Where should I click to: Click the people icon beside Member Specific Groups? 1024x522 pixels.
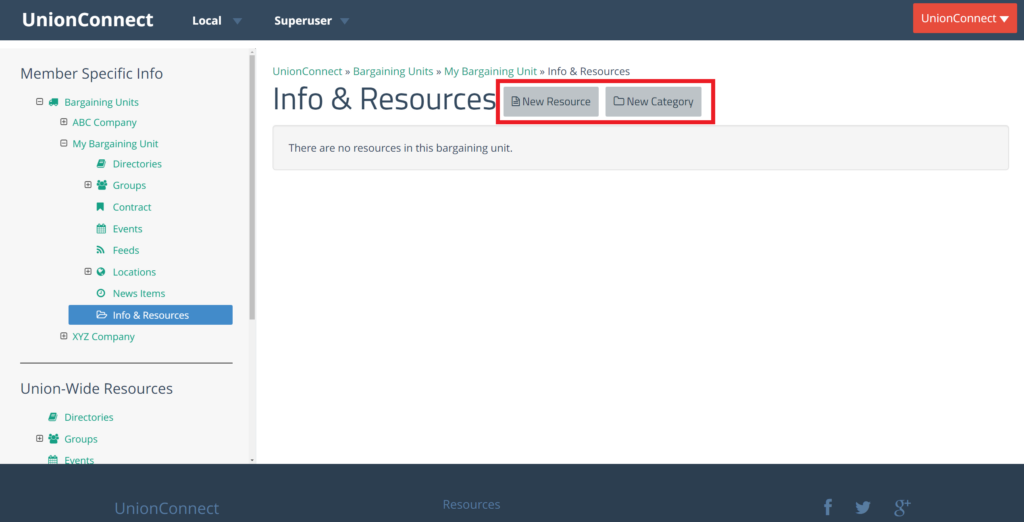click(x=101, y=186)
